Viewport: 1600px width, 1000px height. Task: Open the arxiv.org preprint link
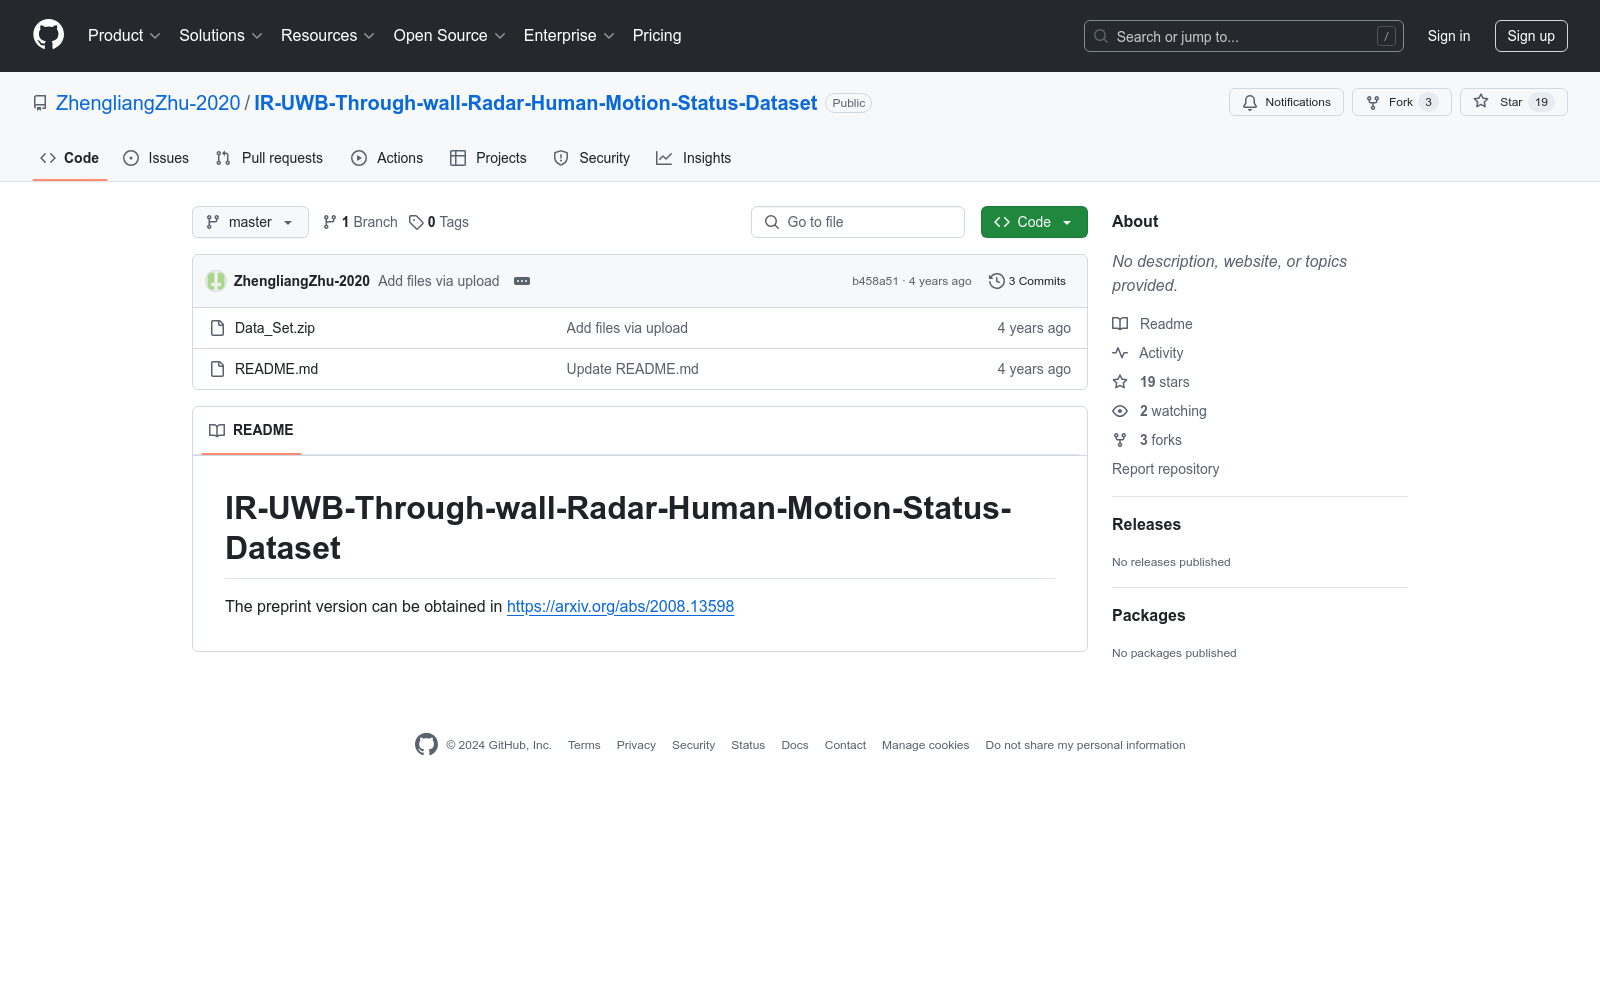pos(620,606)
